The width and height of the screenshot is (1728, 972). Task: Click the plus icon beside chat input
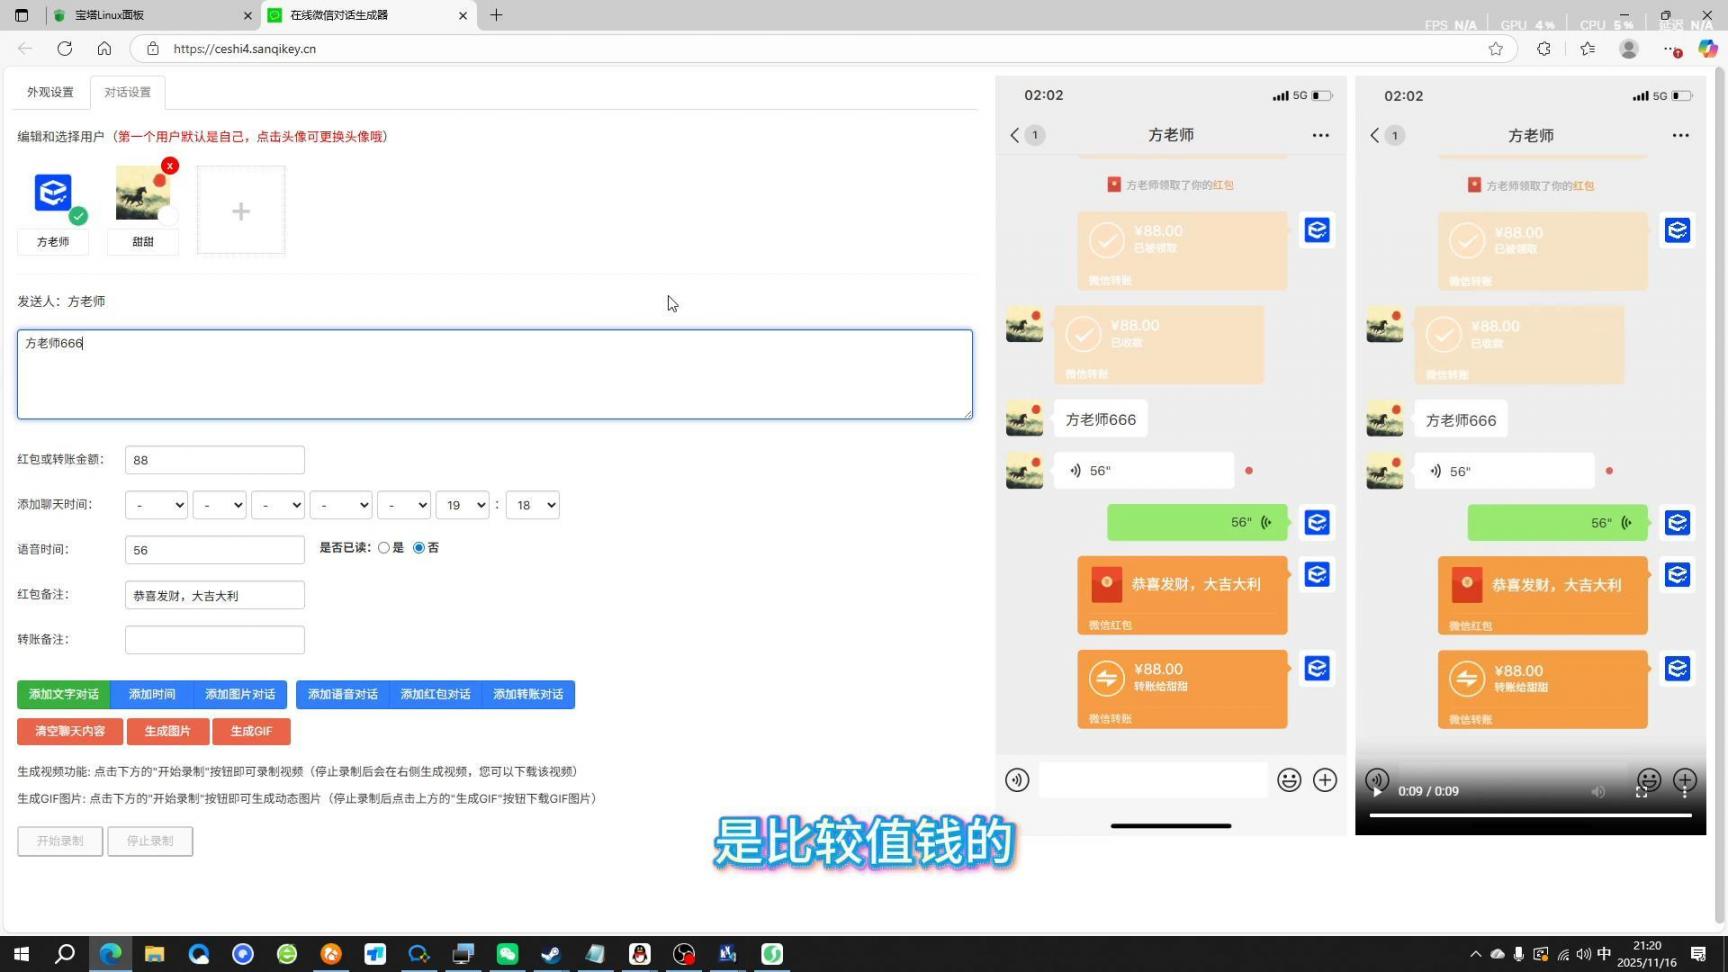tap(1325, 780)
